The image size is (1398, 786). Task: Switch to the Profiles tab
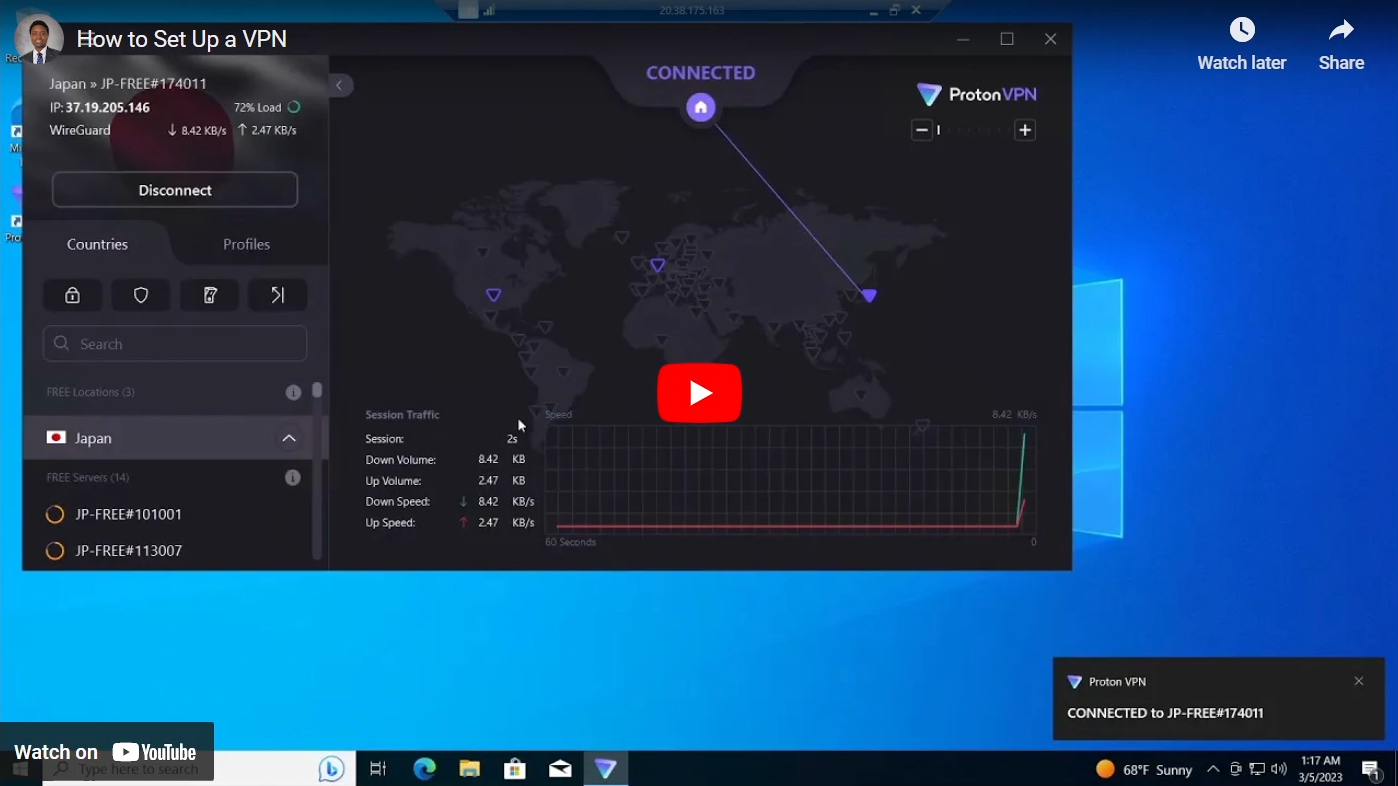coord(246,244)
